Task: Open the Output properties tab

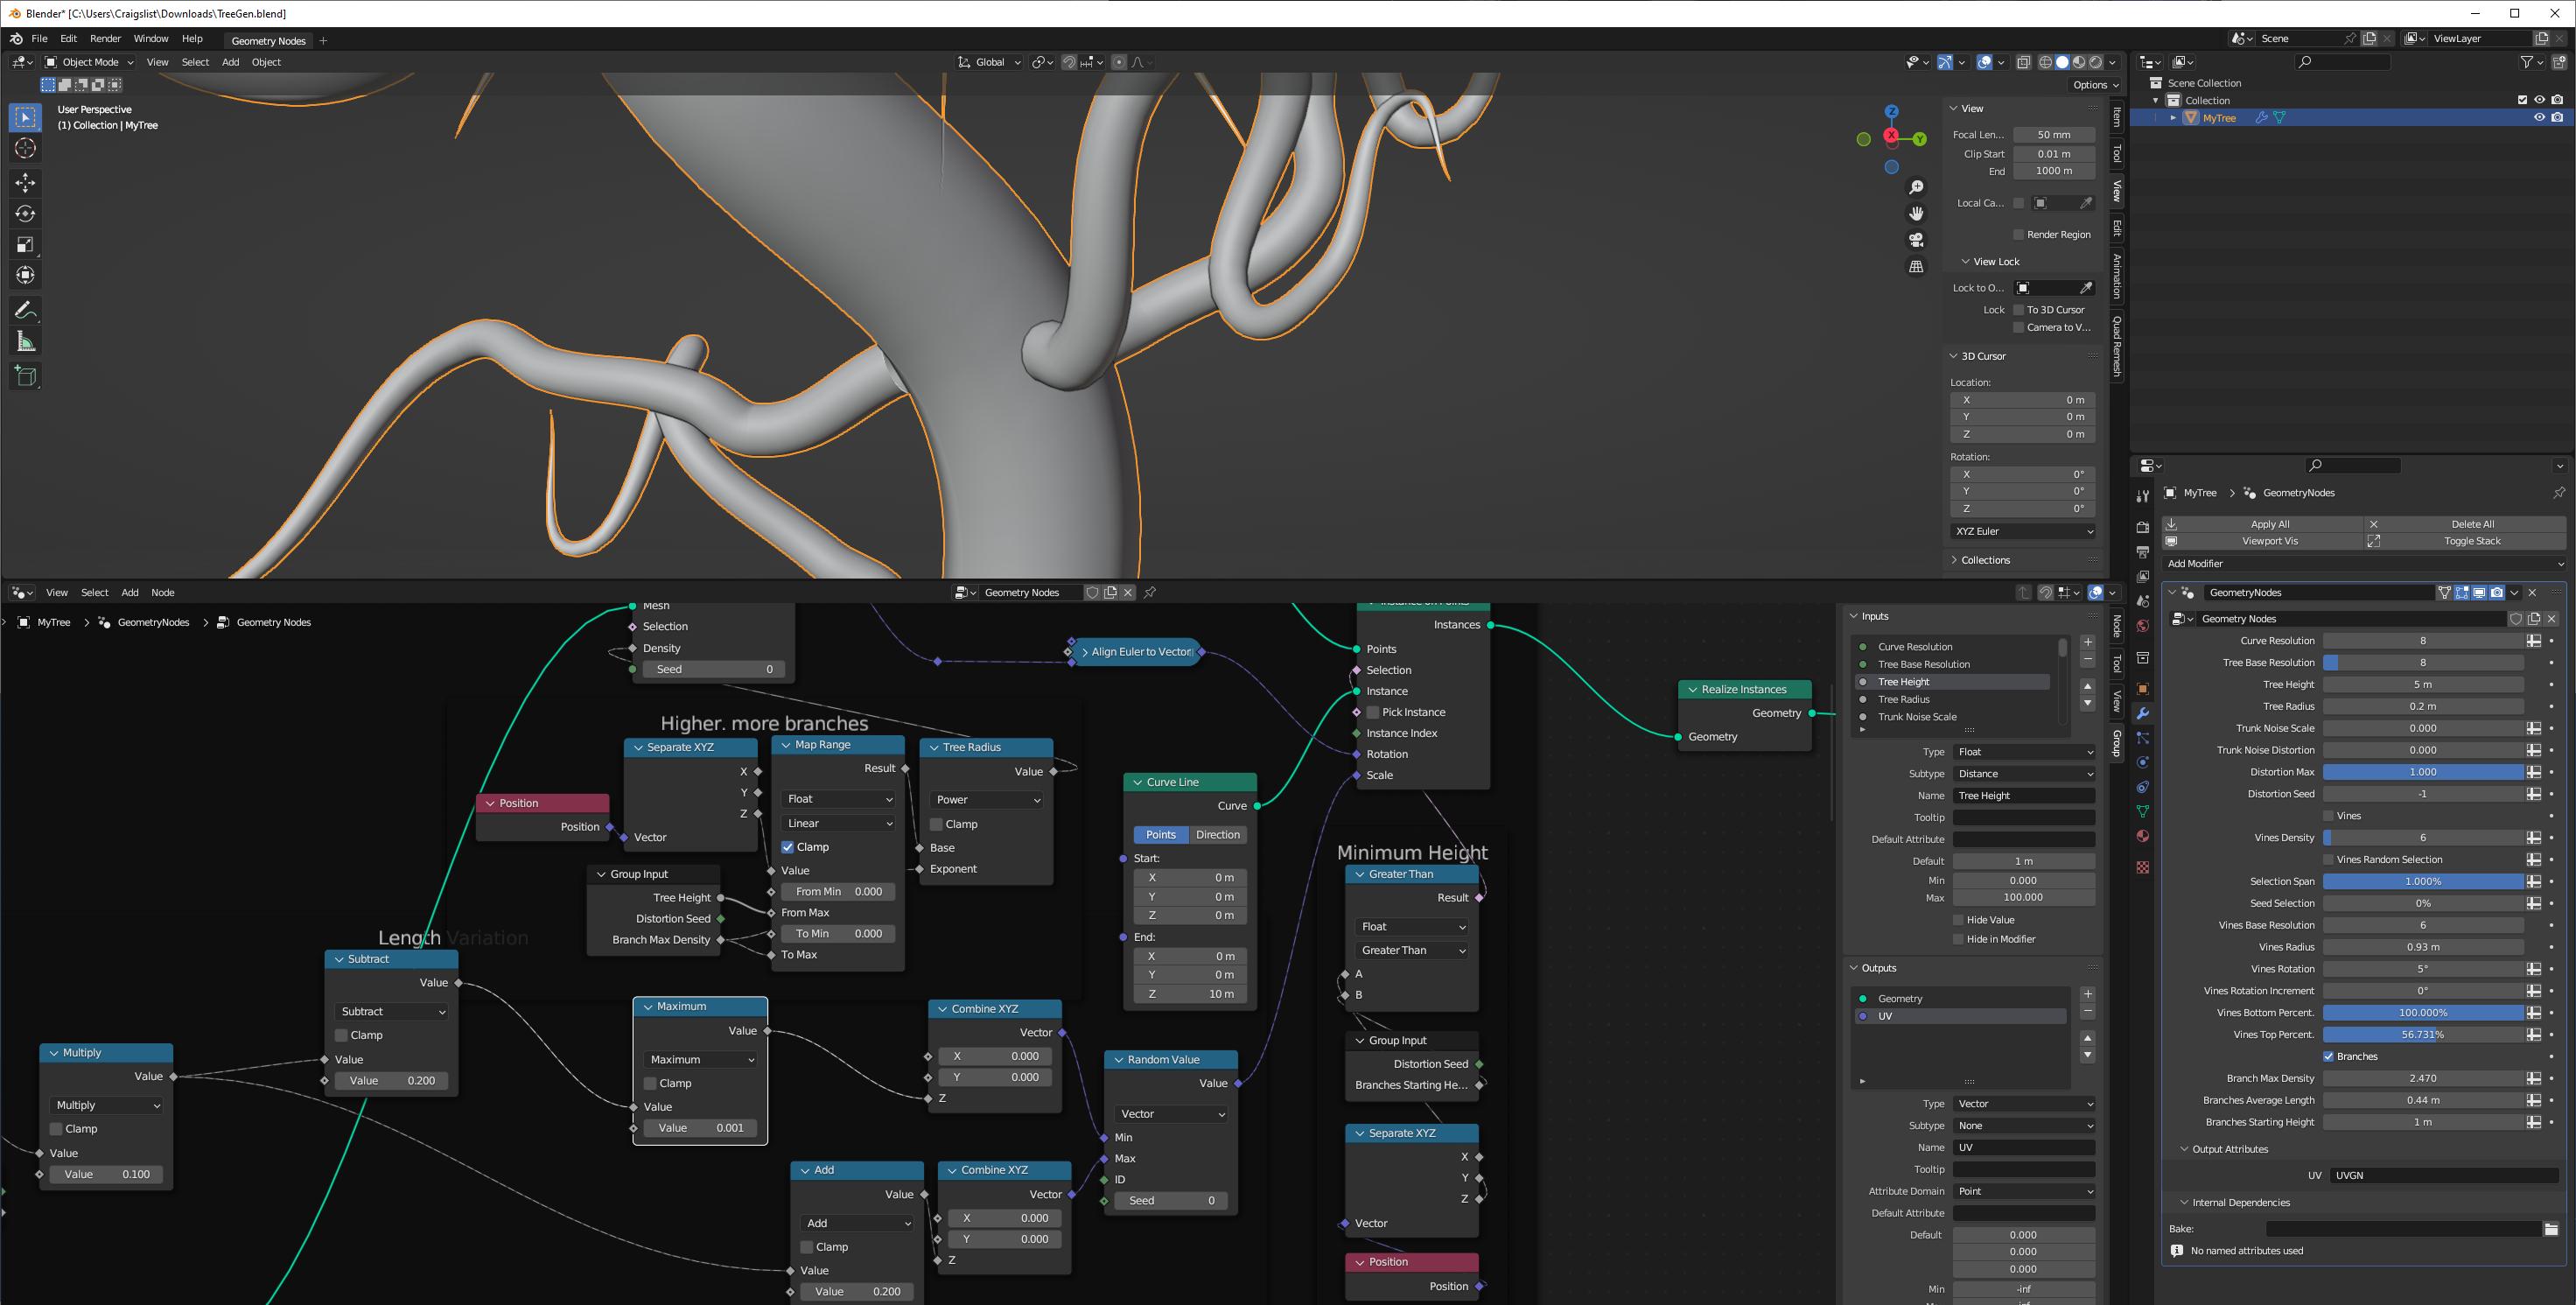Action: point(2142,552)
